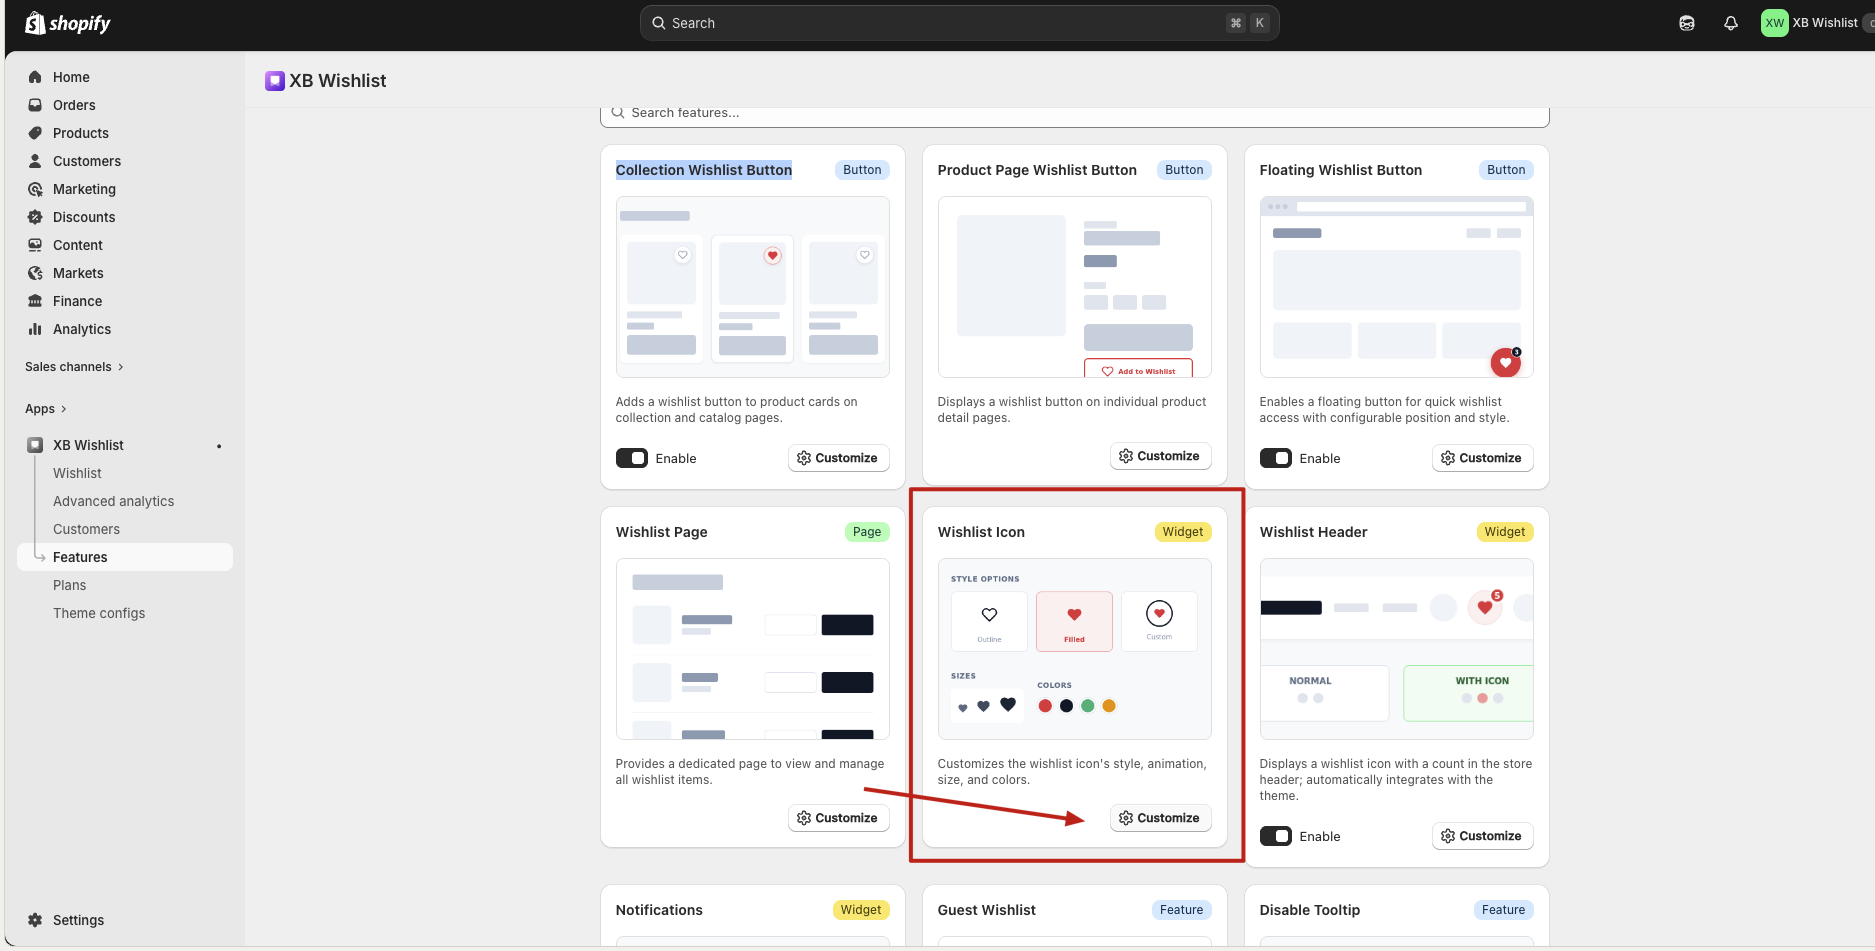Open the Theme configs menu item
Image resolution: width=1875 pixels, height=951 pixels.
click(x=99, y=613)
